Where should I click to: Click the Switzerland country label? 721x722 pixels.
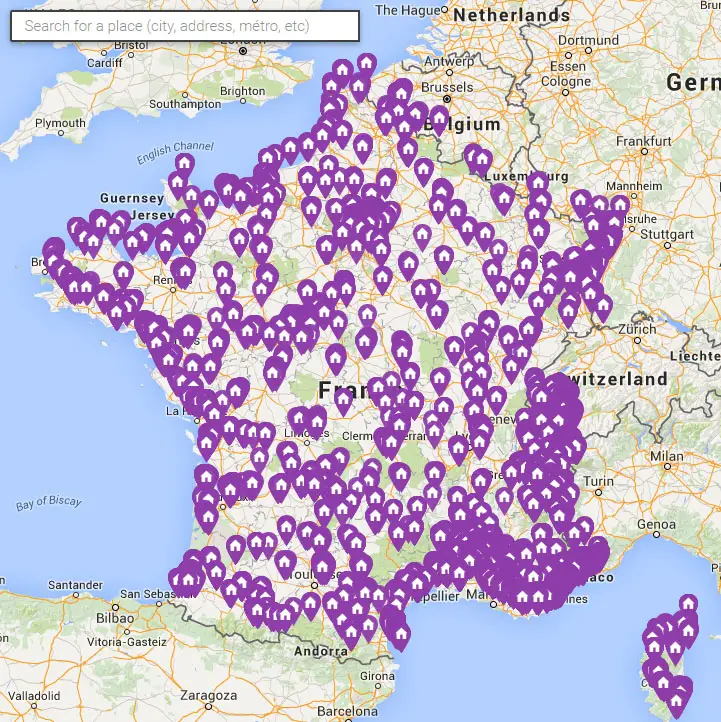click(617, 379)
